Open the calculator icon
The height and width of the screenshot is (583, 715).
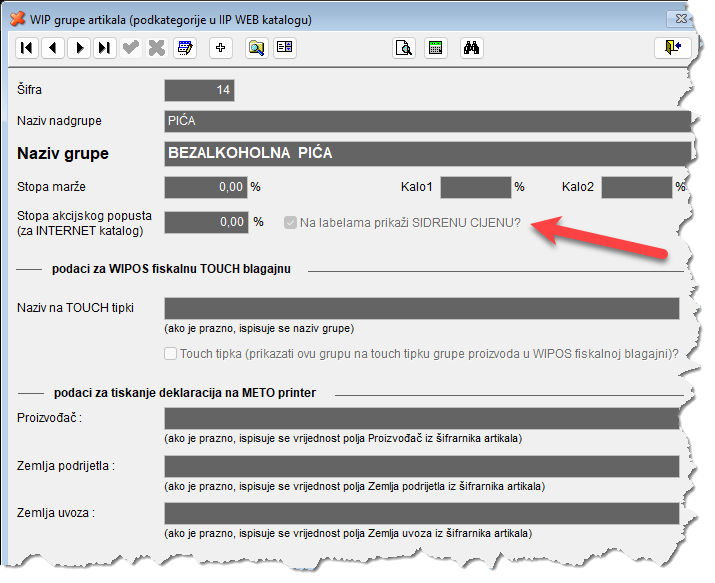(x=435, y=47)
